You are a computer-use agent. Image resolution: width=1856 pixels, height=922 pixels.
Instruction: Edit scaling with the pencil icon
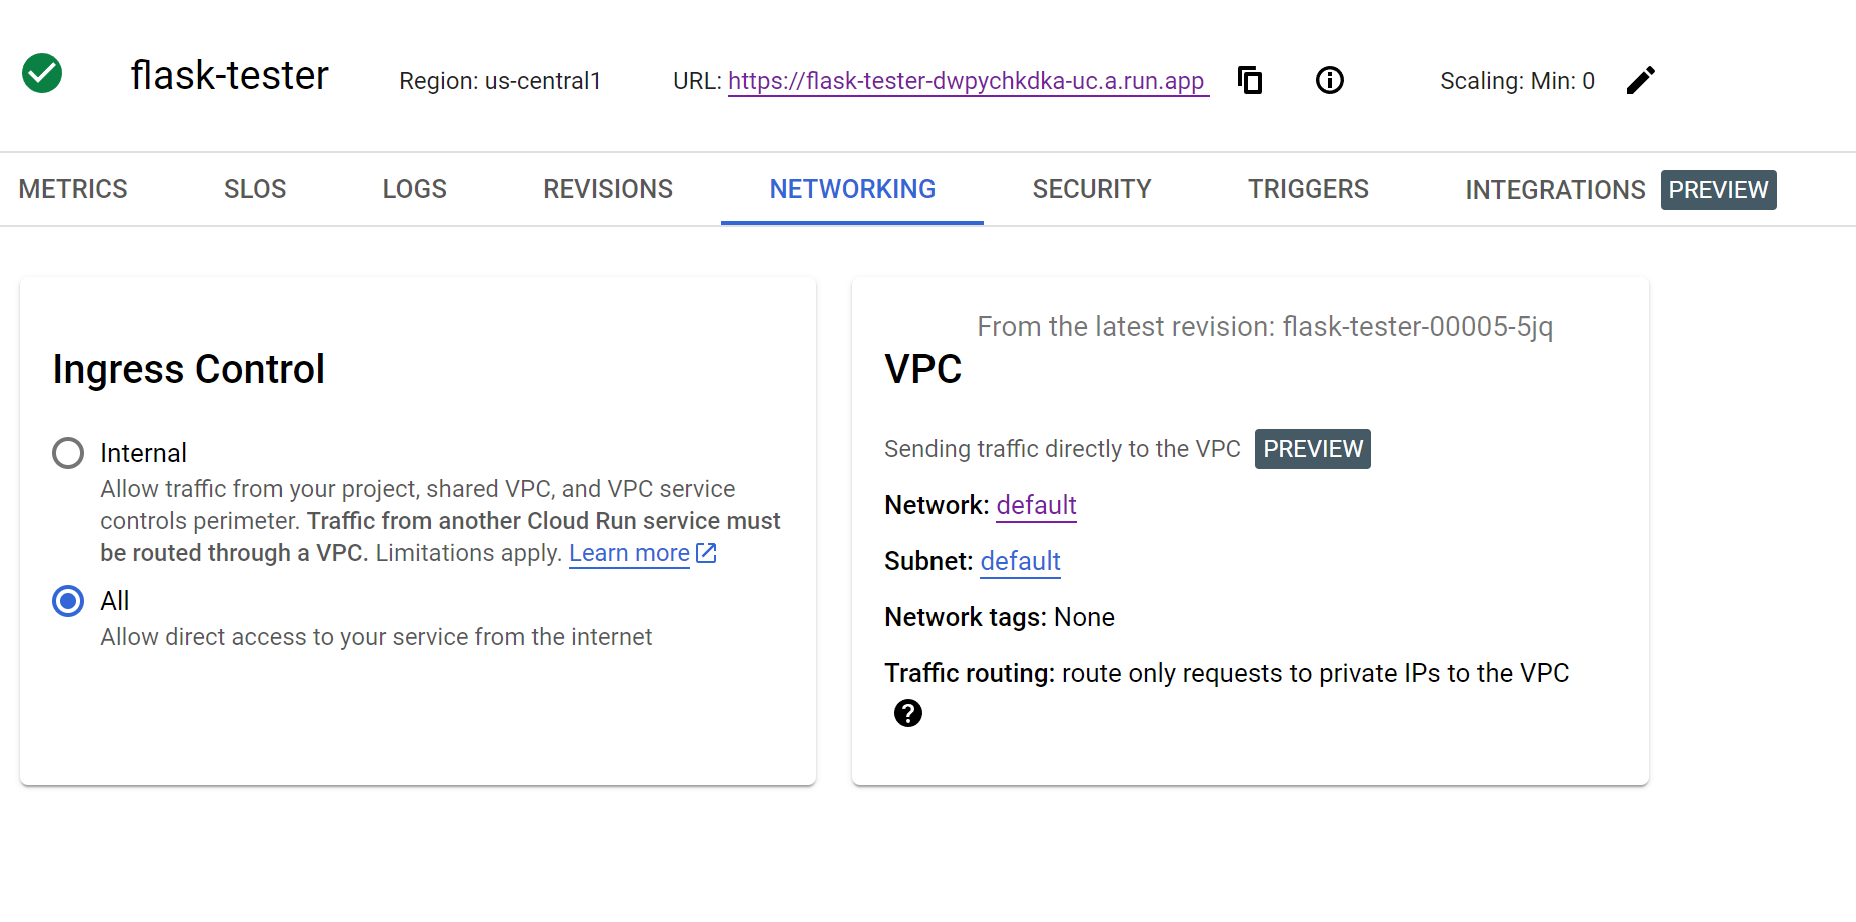pyautogui.click(x=1640, y=80)
